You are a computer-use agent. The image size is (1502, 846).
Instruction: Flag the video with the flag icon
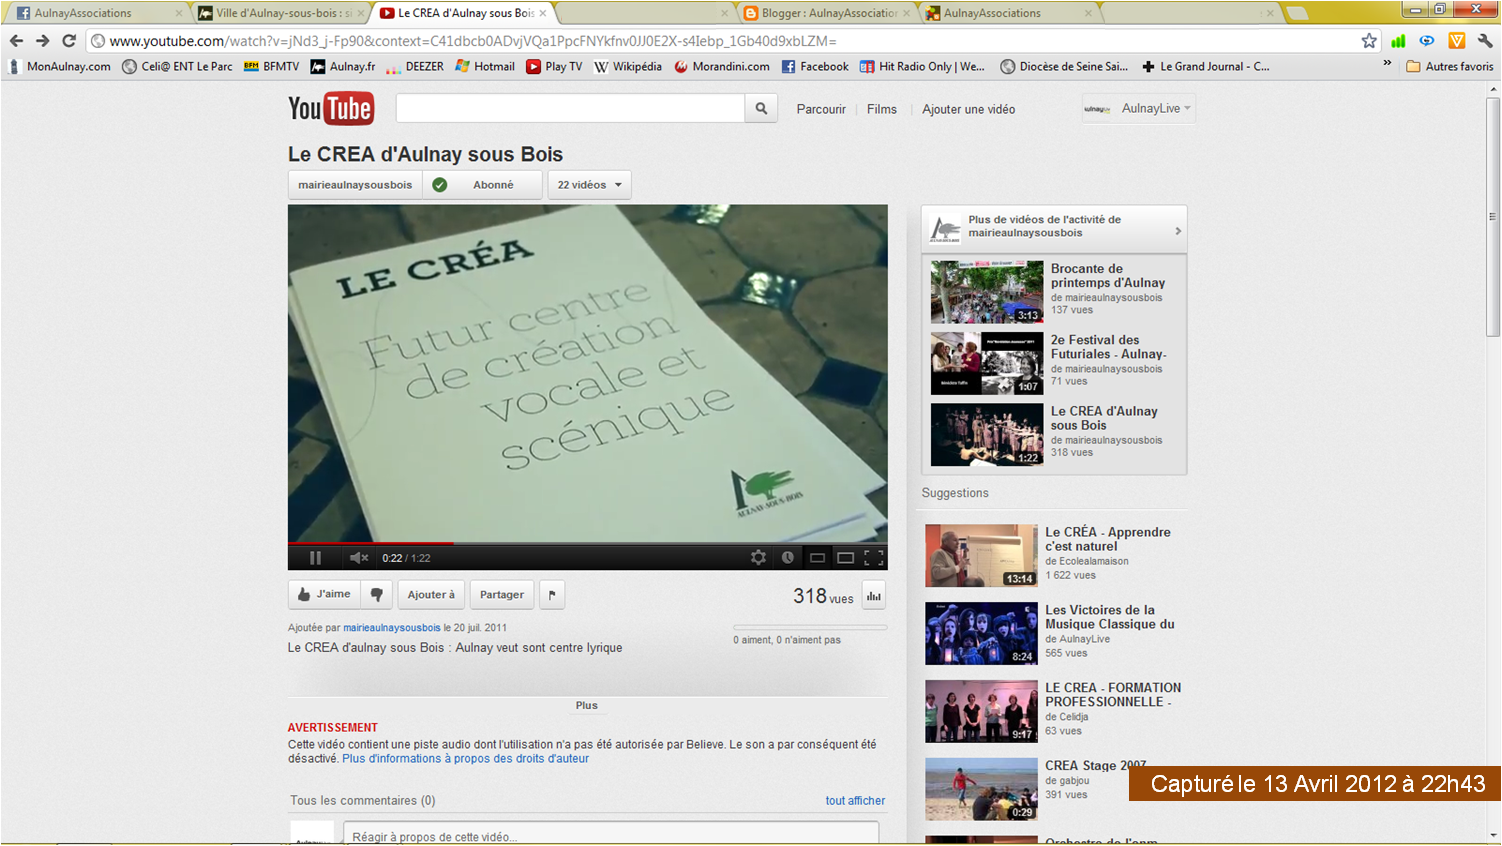click(552, 594)
